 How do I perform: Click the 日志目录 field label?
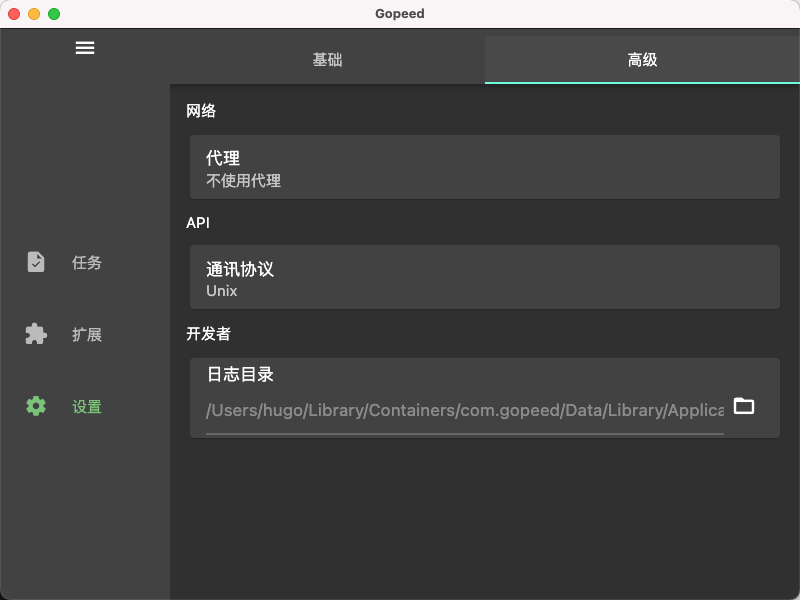240,375
